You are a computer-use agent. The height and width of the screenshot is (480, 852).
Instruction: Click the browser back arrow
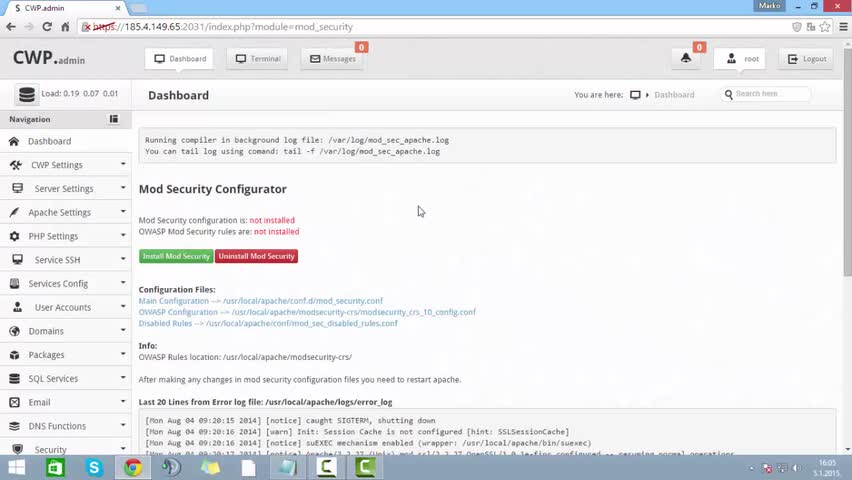click(x=11, y=27)
